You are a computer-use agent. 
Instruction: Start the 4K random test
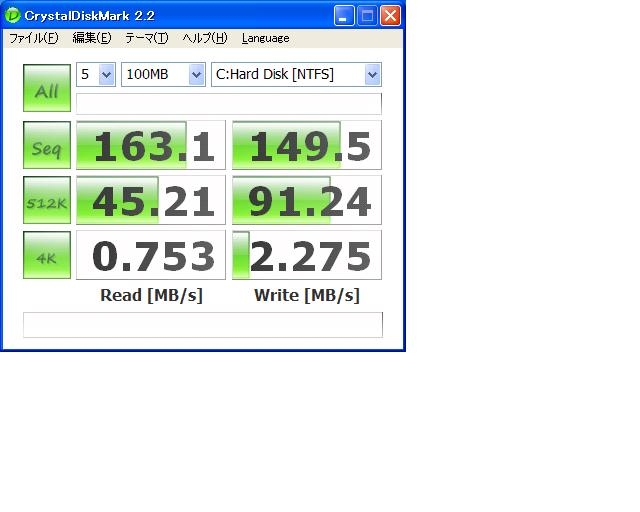[47, 255]
